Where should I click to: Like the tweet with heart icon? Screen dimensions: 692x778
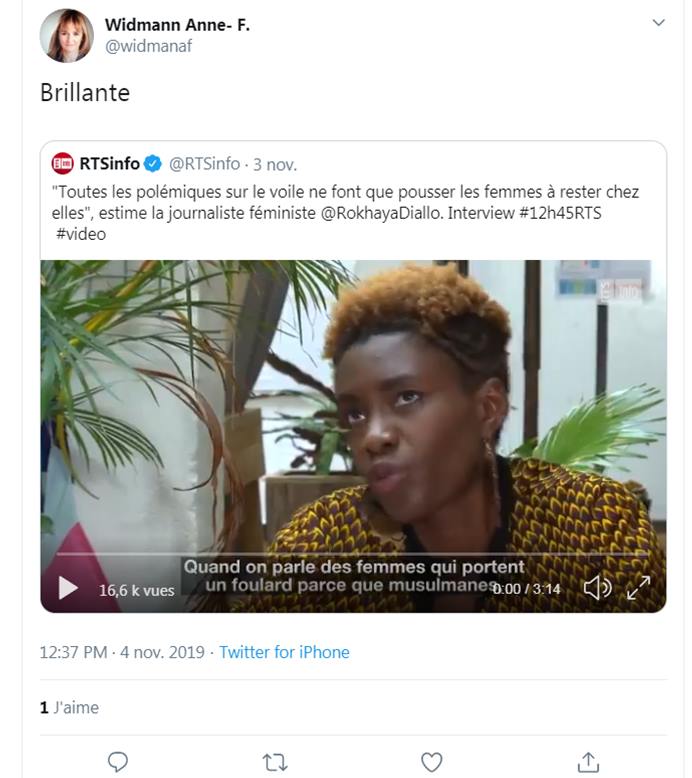(x=431, y=762)
